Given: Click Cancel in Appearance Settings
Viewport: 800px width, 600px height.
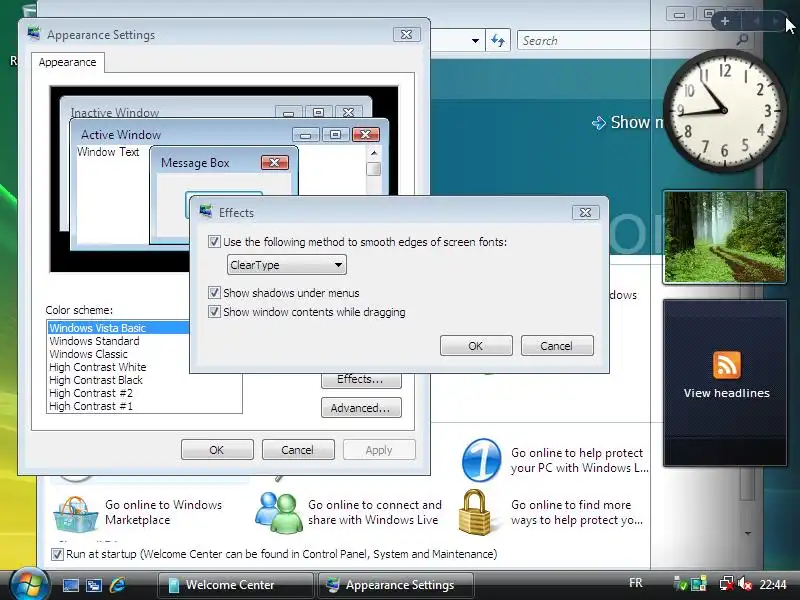Looking at the screenshot, I should click(298, 450).
